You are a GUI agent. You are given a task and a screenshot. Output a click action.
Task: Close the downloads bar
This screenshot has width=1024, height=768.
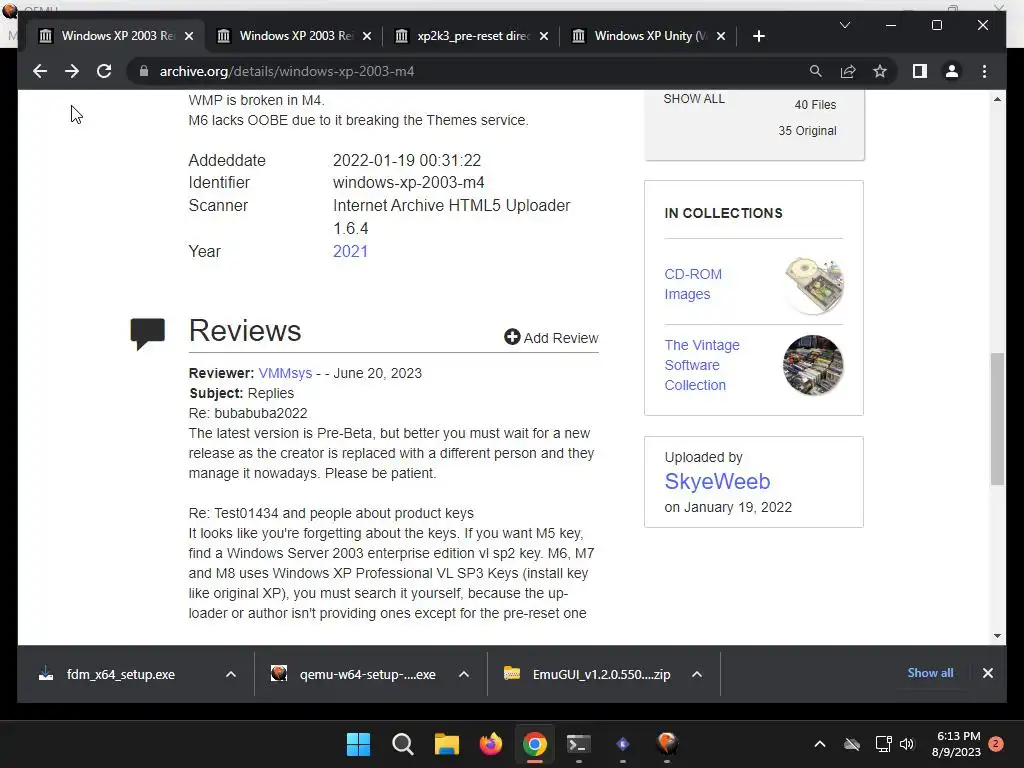pos(987,673)
